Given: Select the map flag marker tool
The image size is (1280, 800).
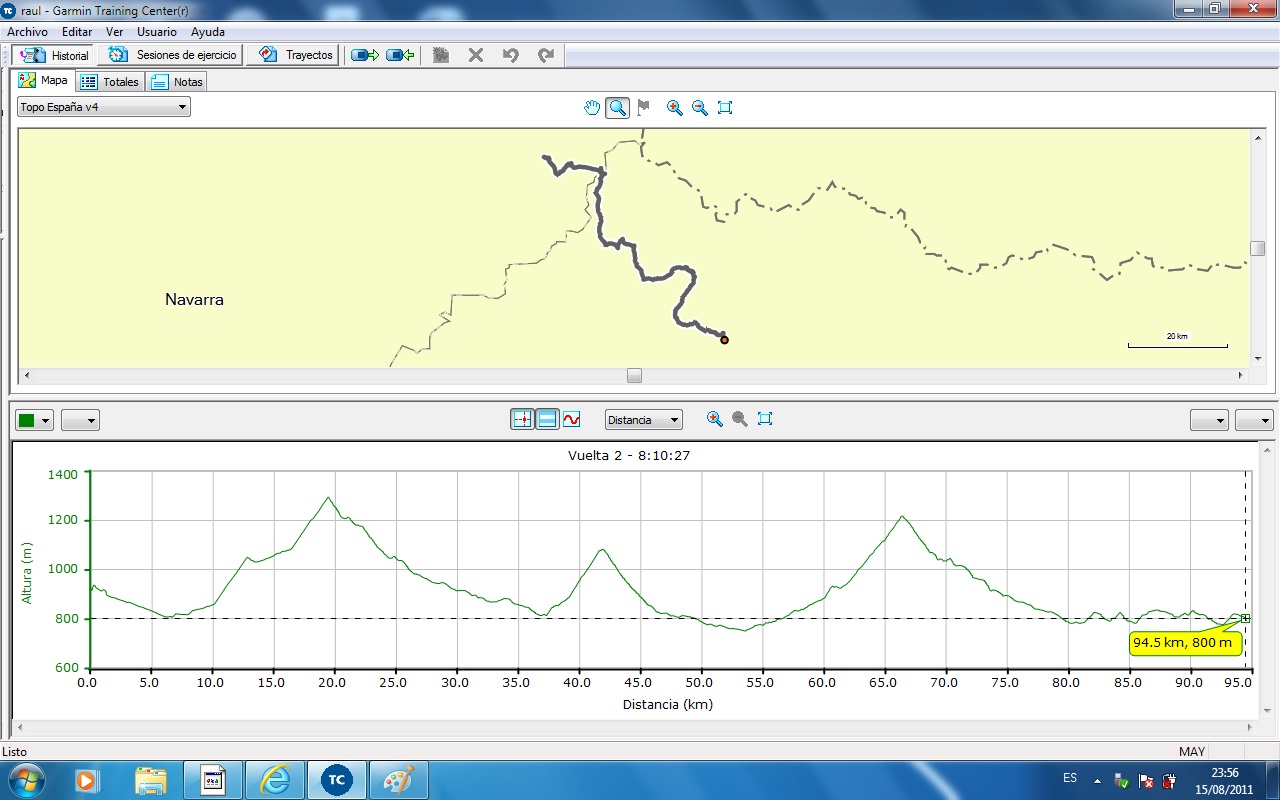Looking at the screenshot, I should coord(643,108).
